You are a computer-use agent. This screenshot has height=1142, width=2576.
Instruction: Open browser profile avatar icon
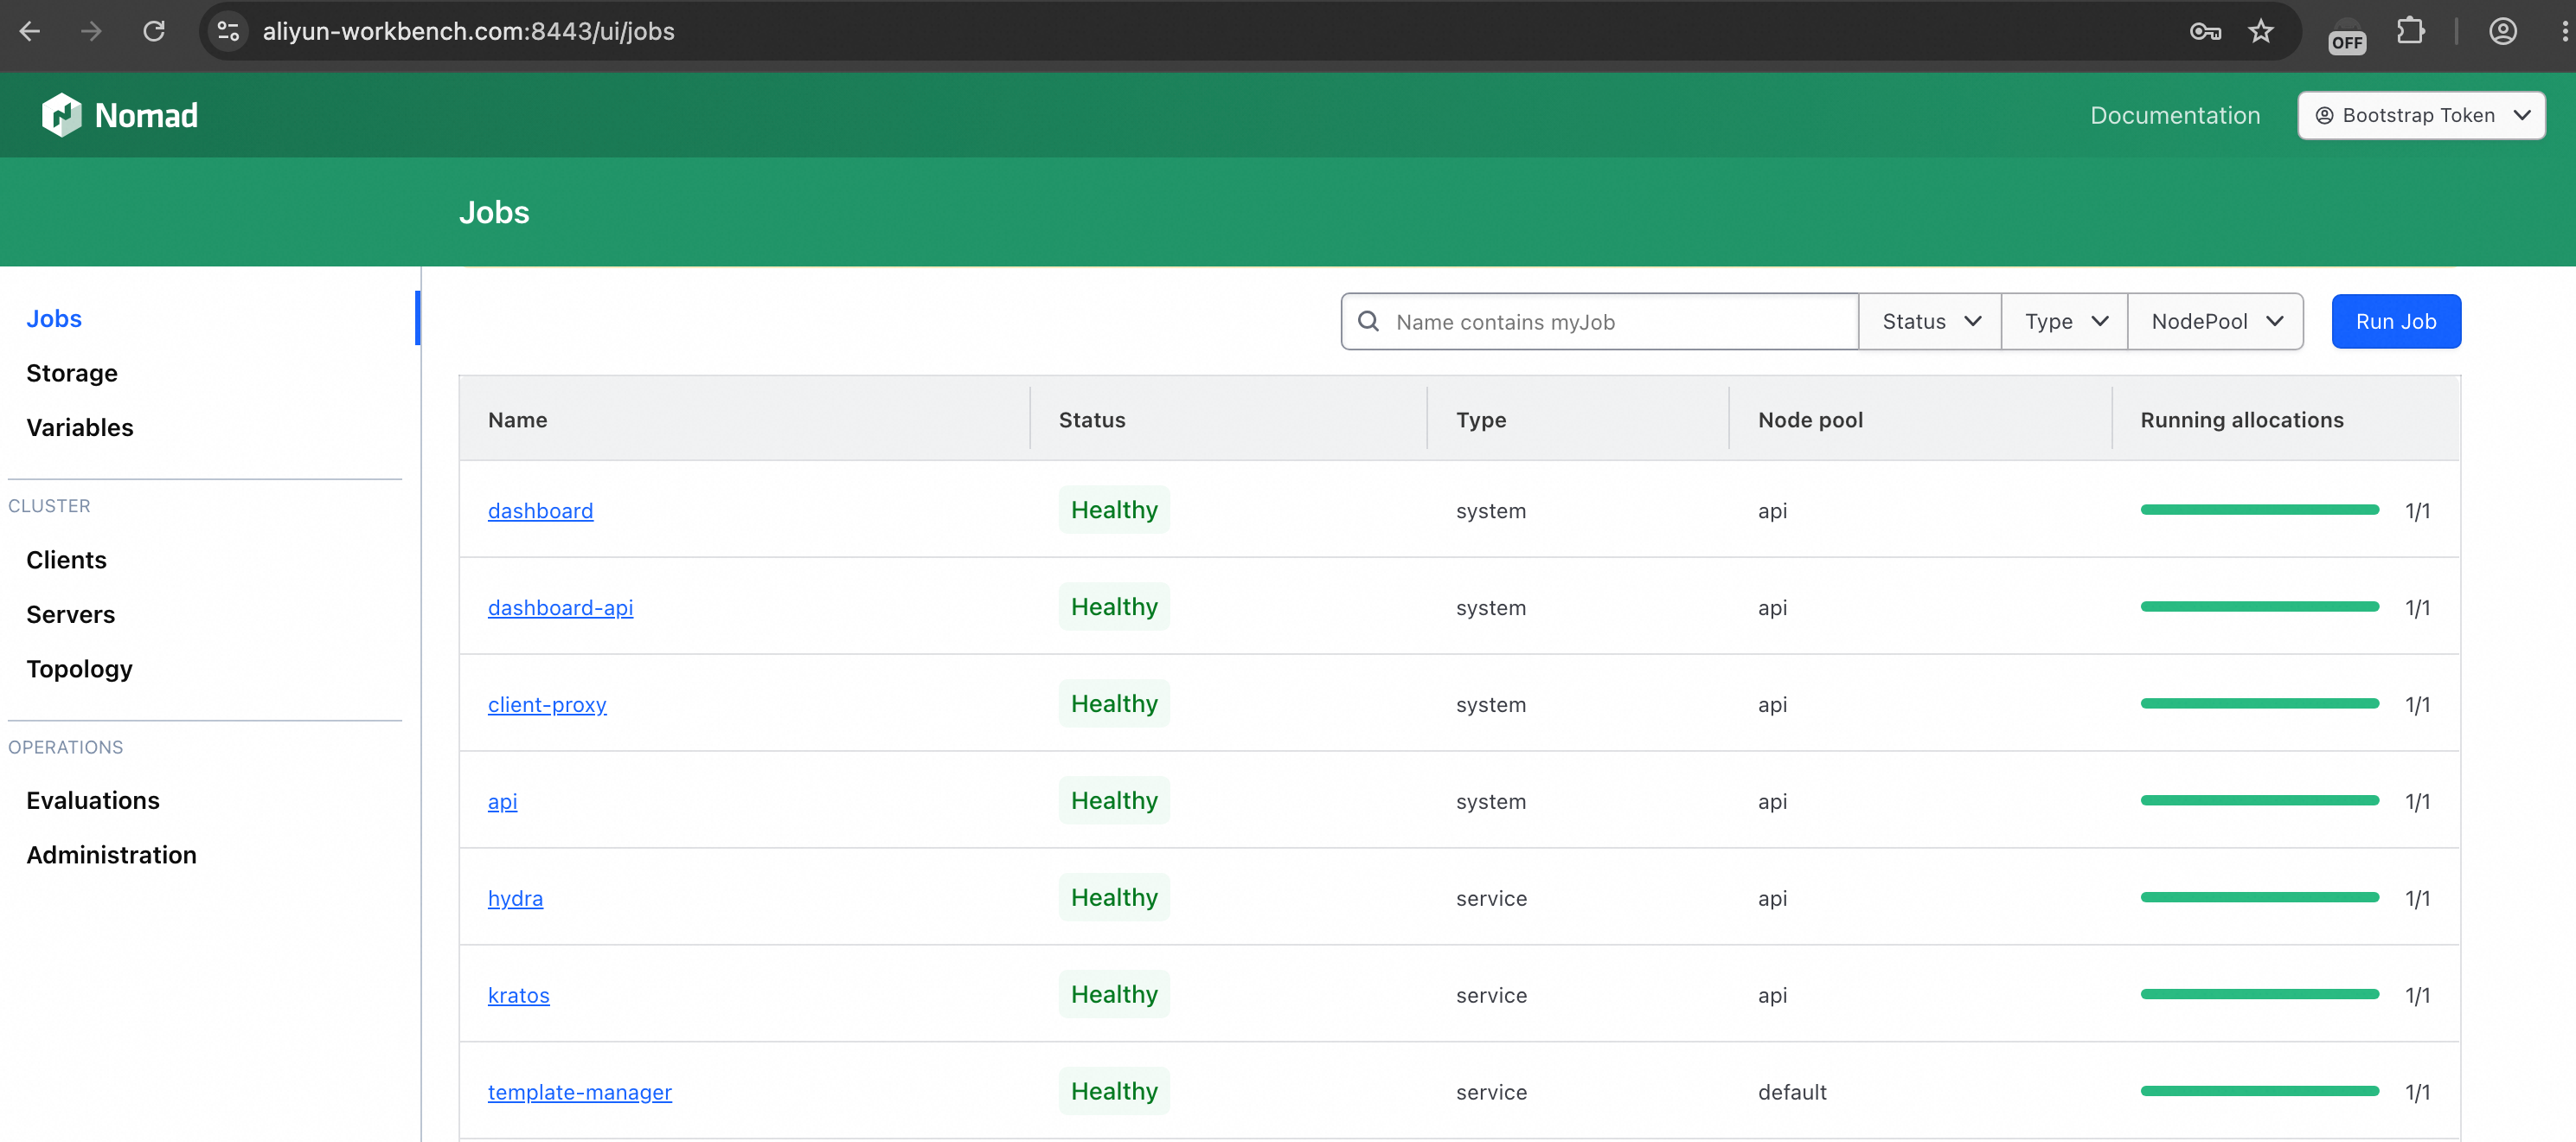tap(2503, 31)
